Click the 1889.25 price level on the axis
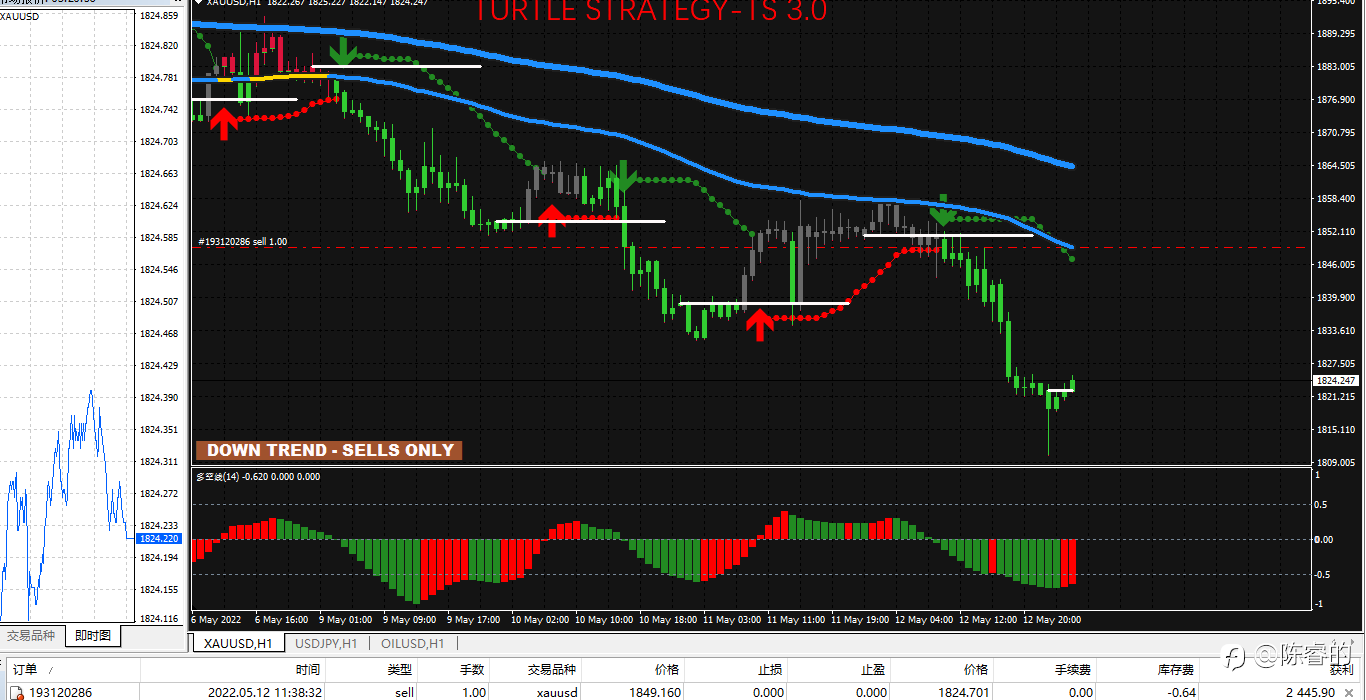Viewport: 1366px width, 700px height. point(1337,34)
